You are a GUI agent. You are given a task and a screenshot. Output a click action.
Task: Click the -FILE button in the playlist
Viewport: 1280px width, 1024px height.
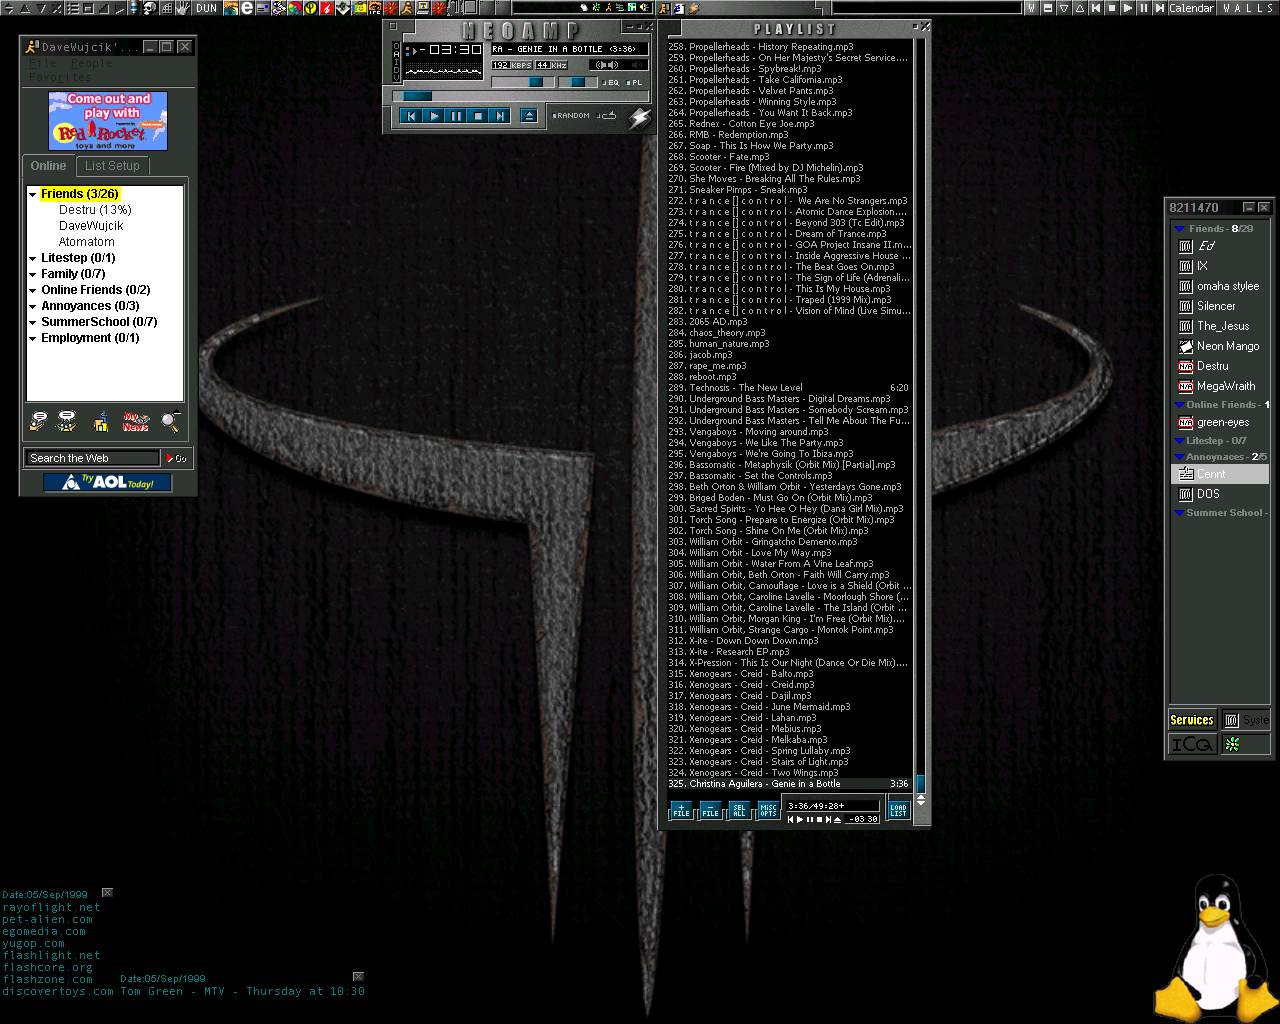710,810
